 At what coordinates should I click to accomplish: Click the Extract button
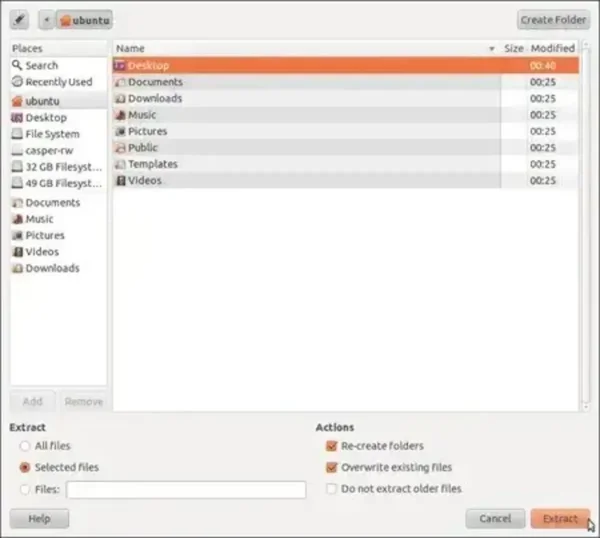[560, 518]
